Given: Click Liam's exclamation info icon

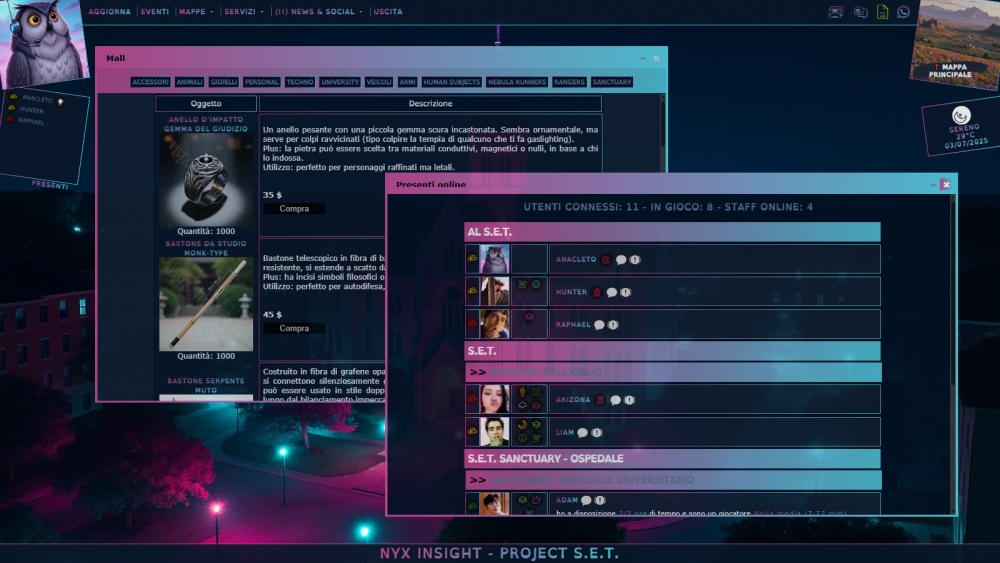Looking at the screenshot, I should tap(596, 432).
